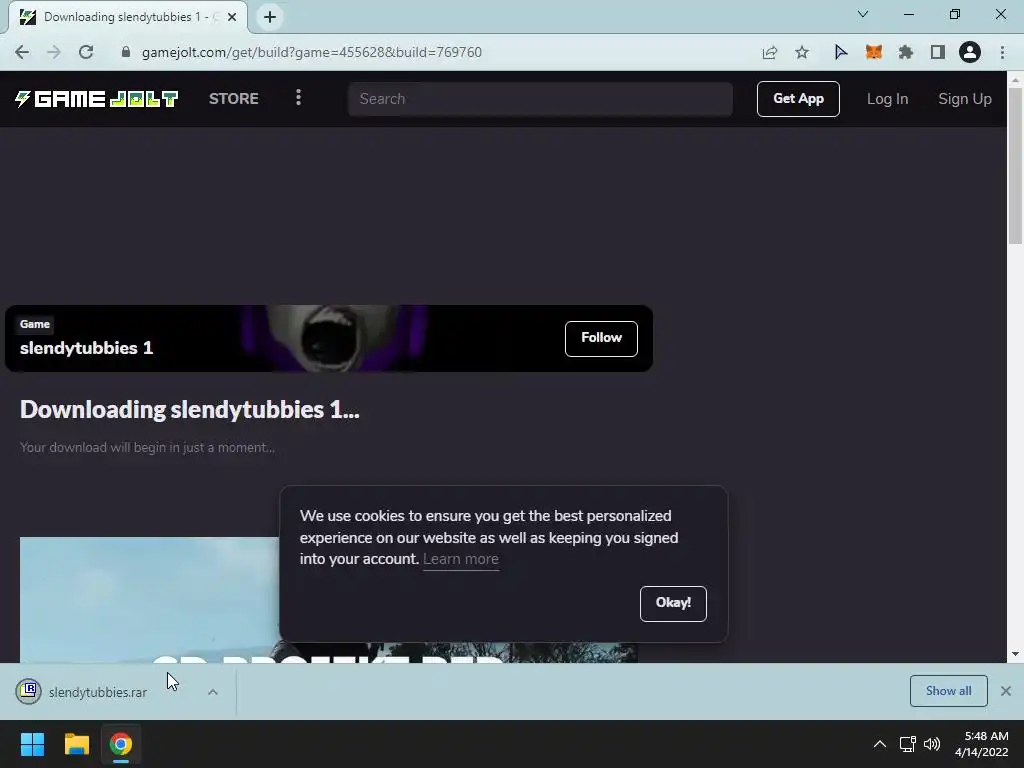Click the address bar URL
The width and height of the screenshot is (1024, 768).
[312, 52]
